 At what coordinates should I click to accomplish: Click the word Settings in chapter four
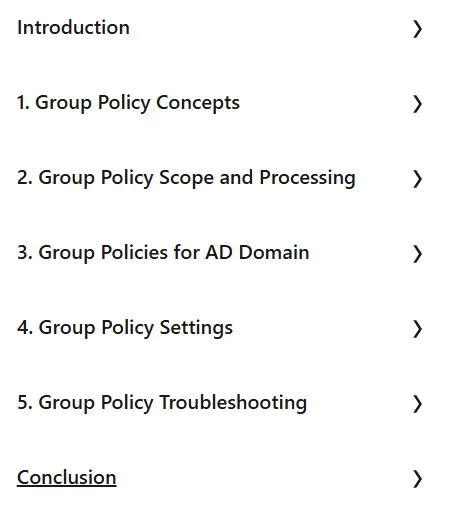(196, 328)
